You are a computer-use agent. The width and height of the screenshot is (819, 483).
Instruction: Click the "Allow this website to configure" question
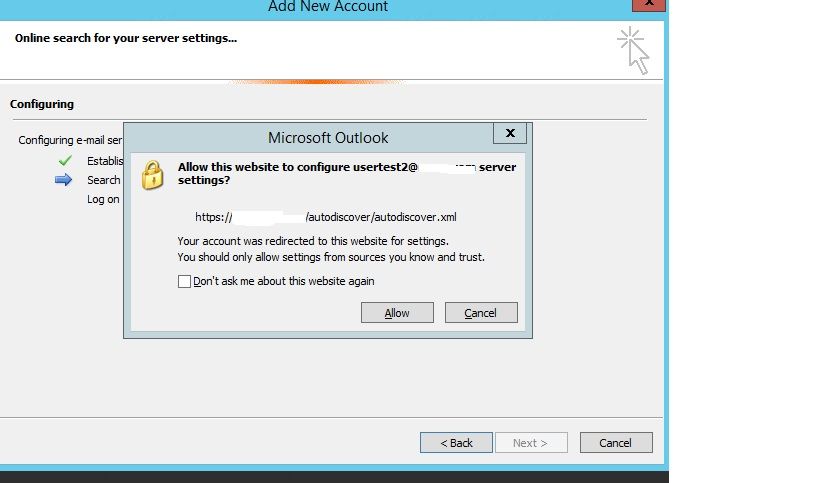(347, 173)
